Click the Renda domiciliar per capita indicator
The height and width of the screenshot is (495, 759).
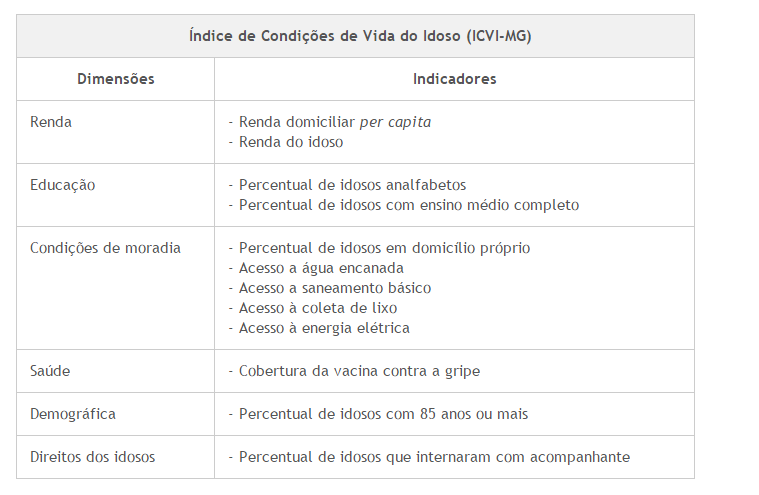coord(335,122)
